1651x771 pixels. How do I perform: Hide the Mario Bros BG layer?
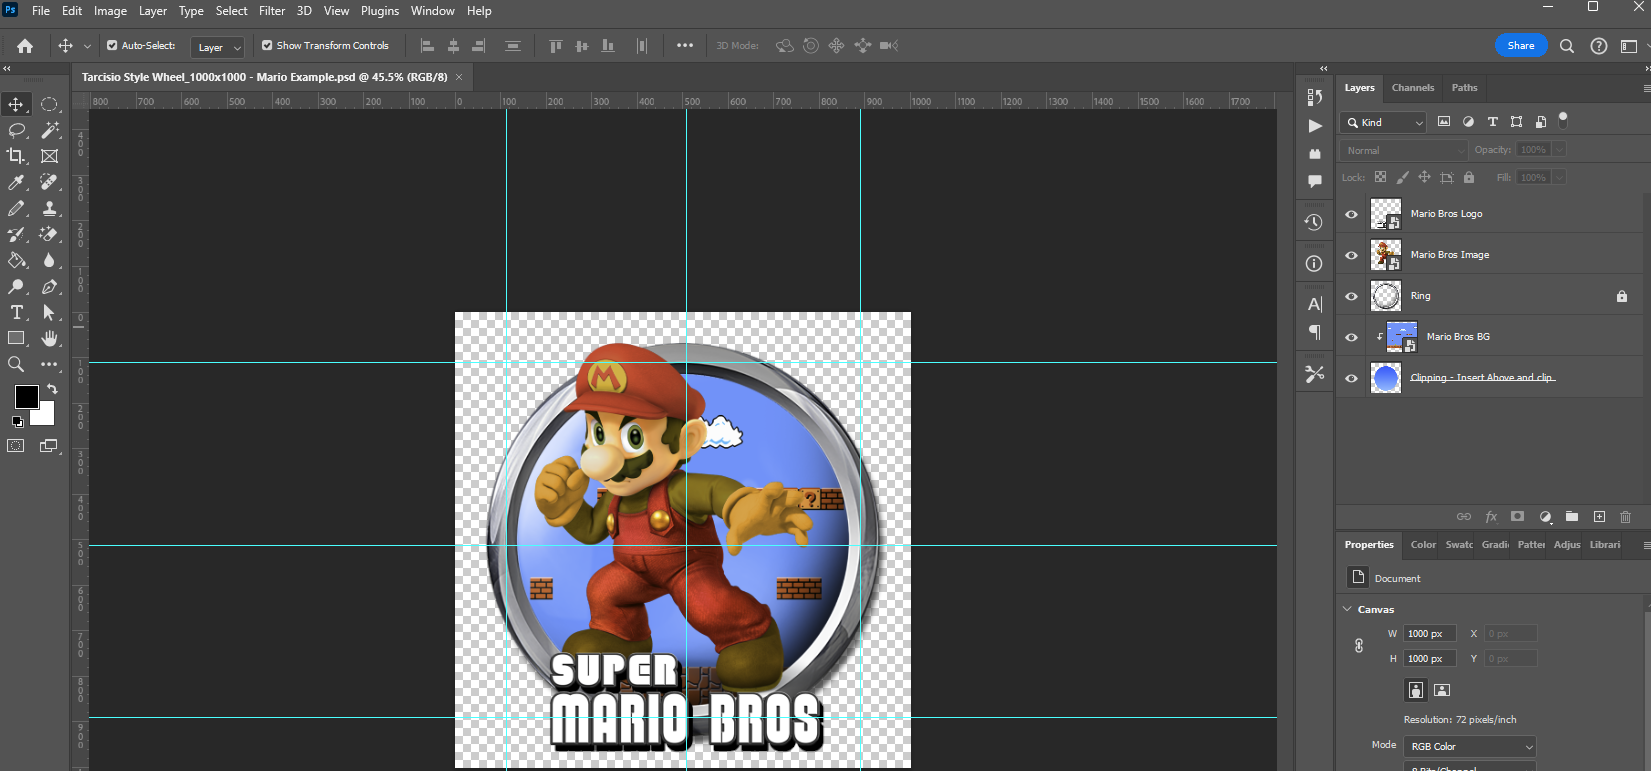pos(1351,337)
